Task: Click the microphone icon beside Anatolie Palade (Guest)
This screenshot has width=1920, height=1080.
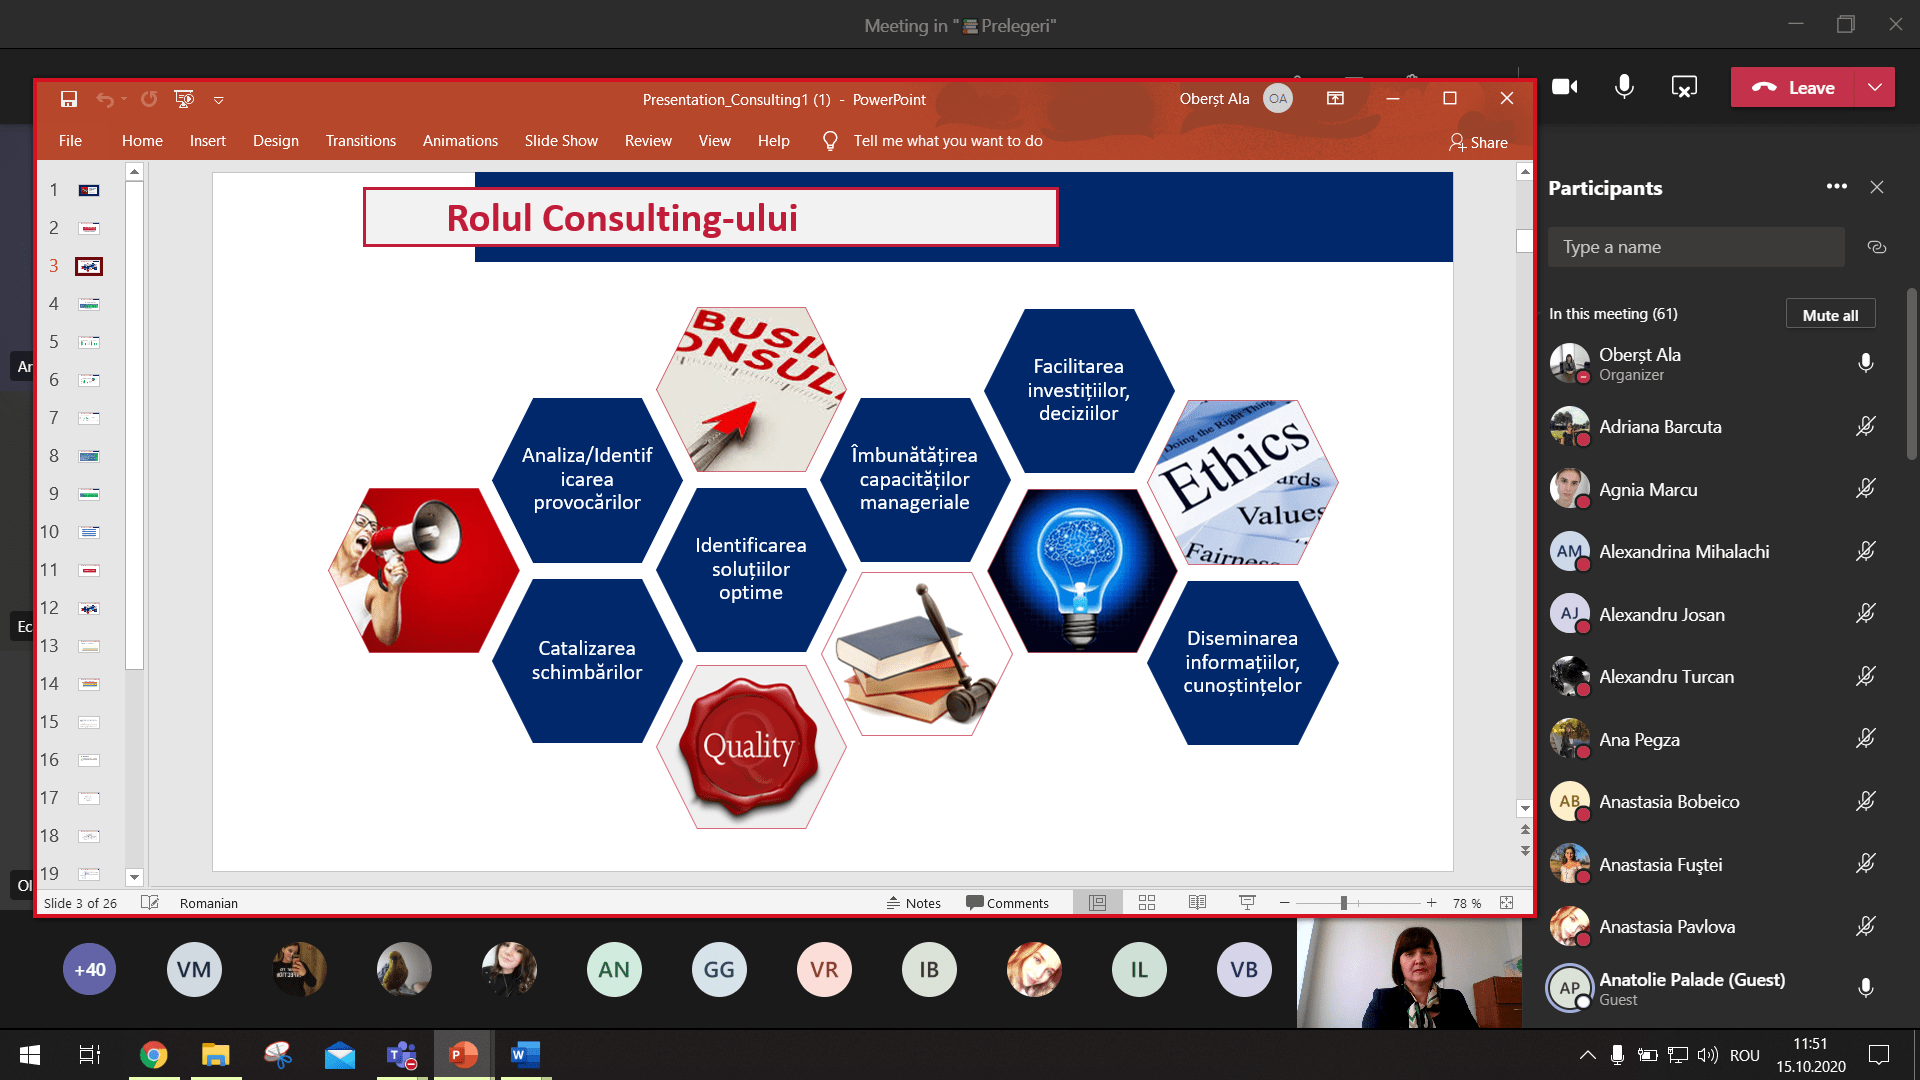Action: [x=1866, y=988]
